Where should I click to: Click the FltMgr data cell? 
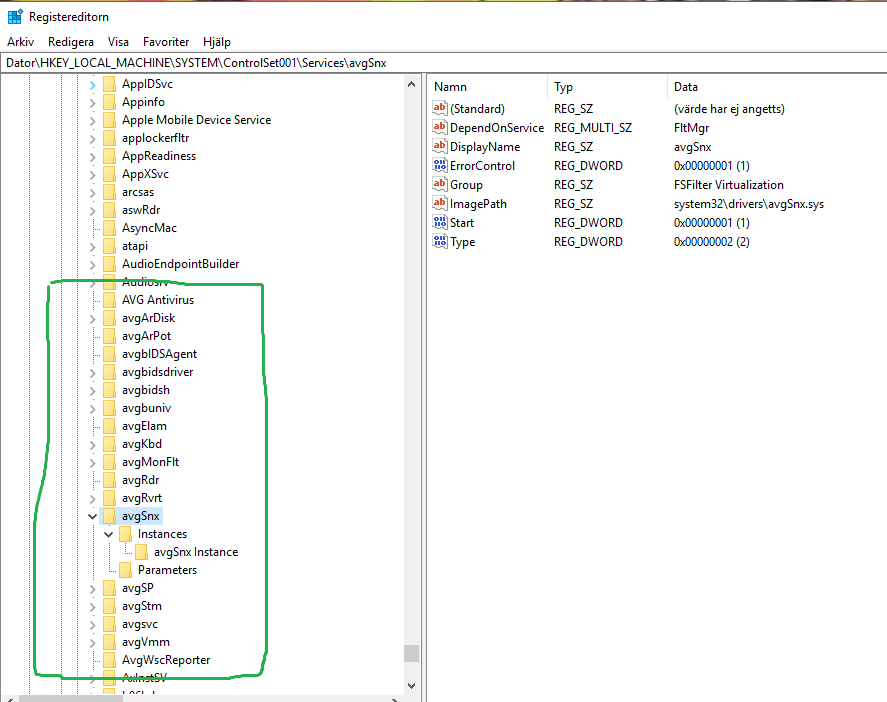tap(691, 128)
